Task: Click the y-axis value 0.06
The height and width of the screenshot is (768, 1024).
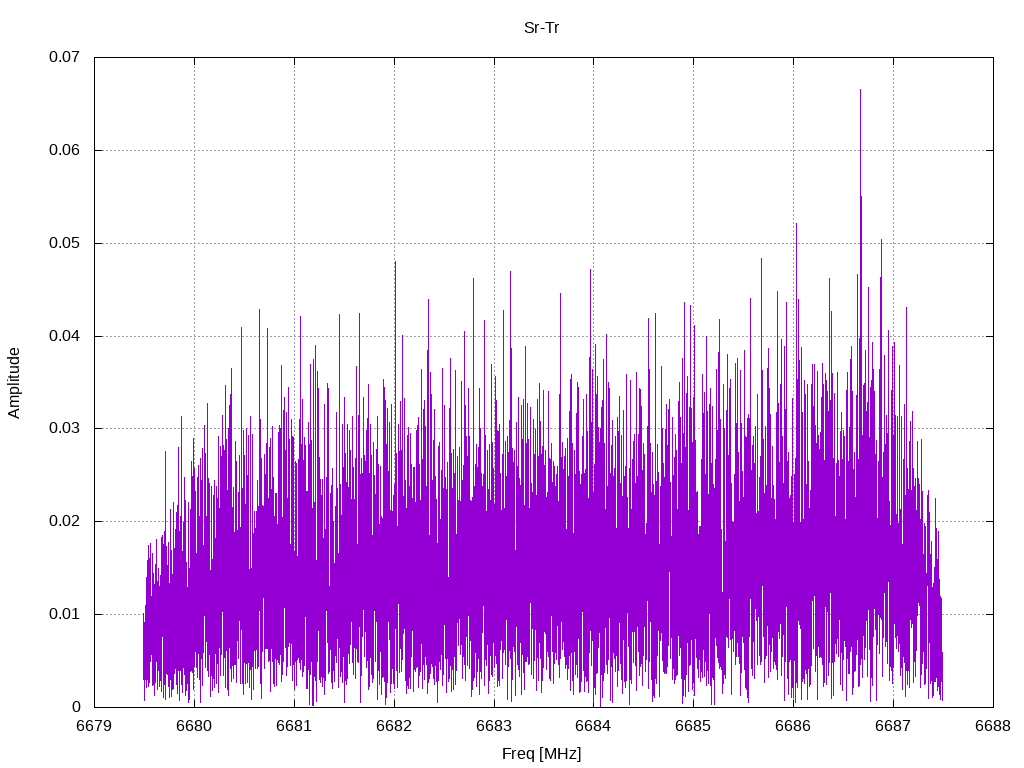Action: 65,150
